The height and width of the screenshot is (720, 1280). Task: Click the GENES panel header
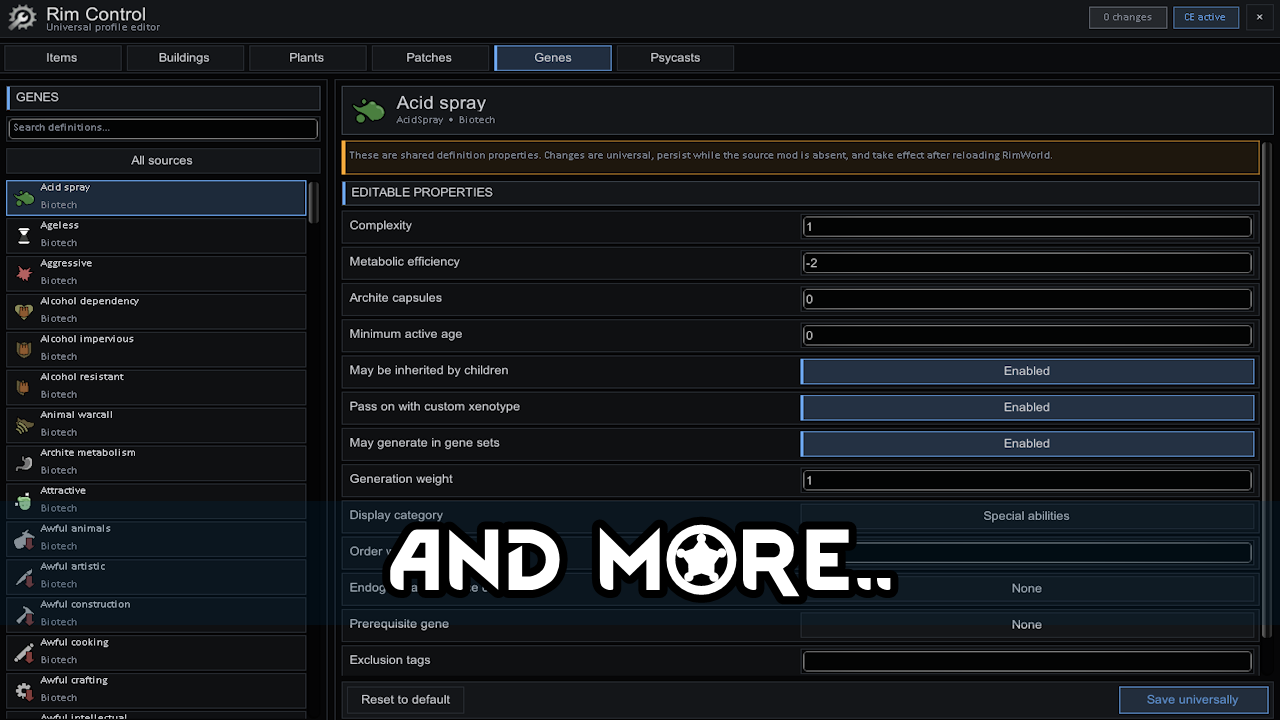click(x=163, y=97)
